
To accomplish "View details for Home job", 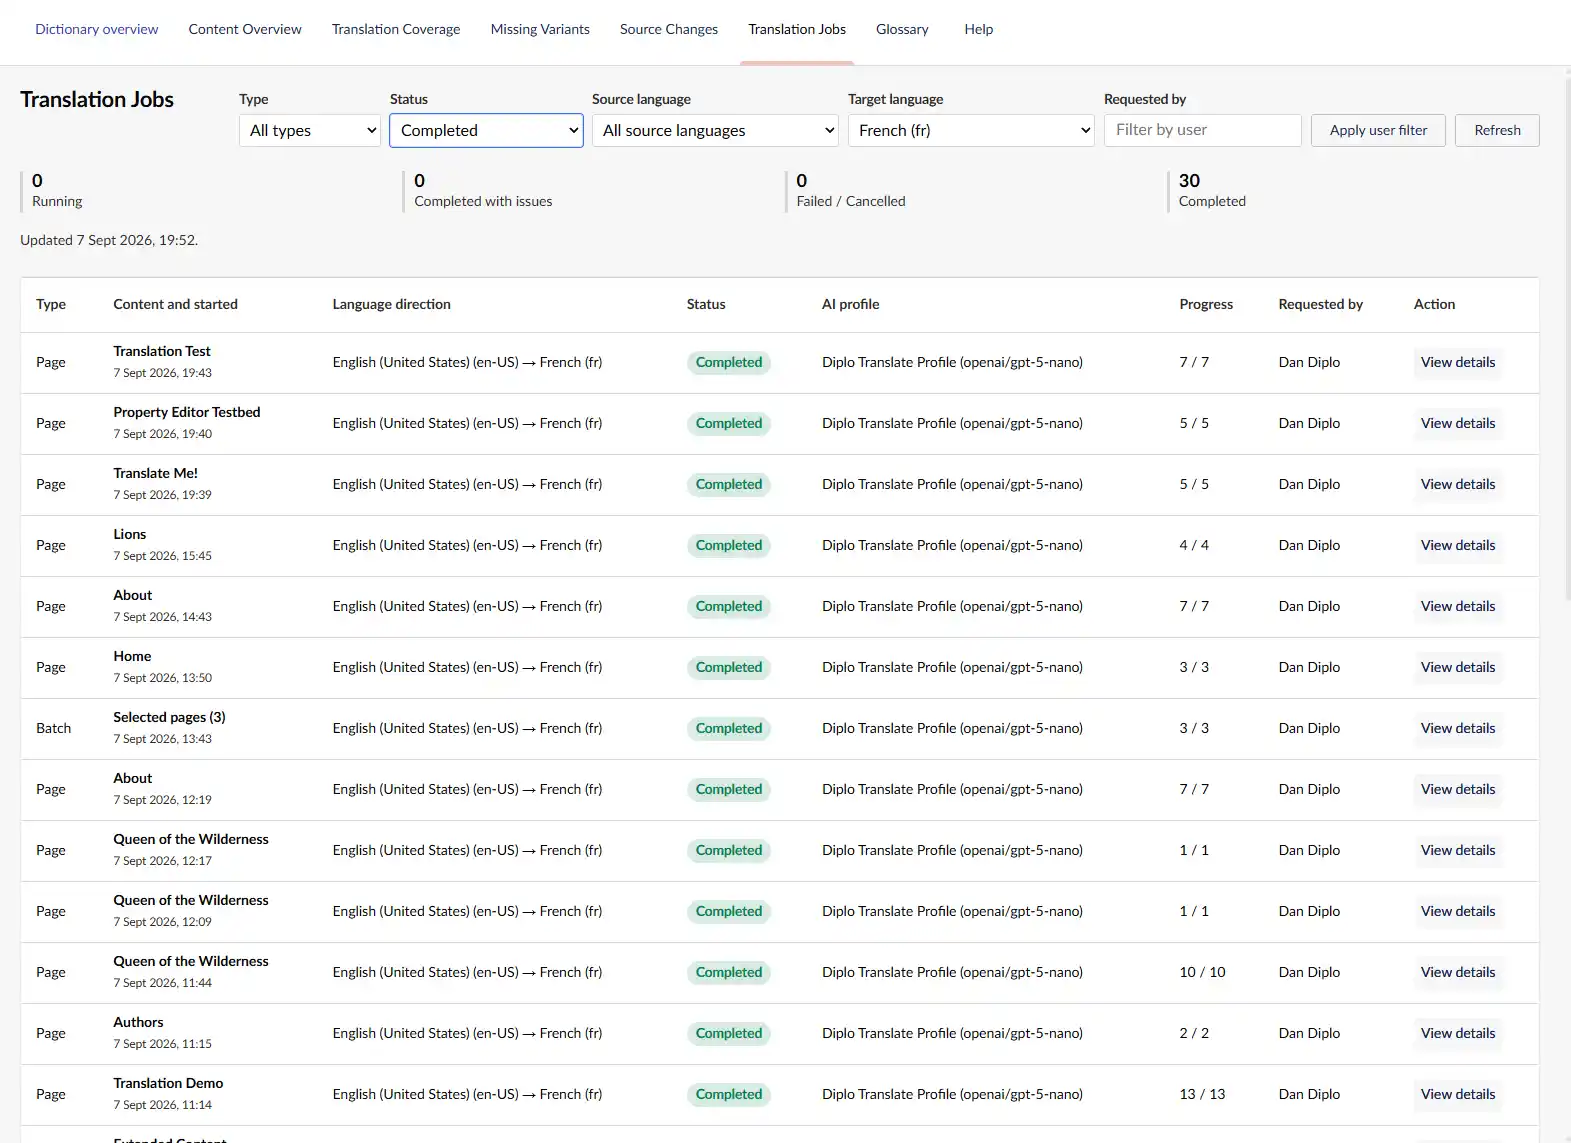I will coord(1458,667).
